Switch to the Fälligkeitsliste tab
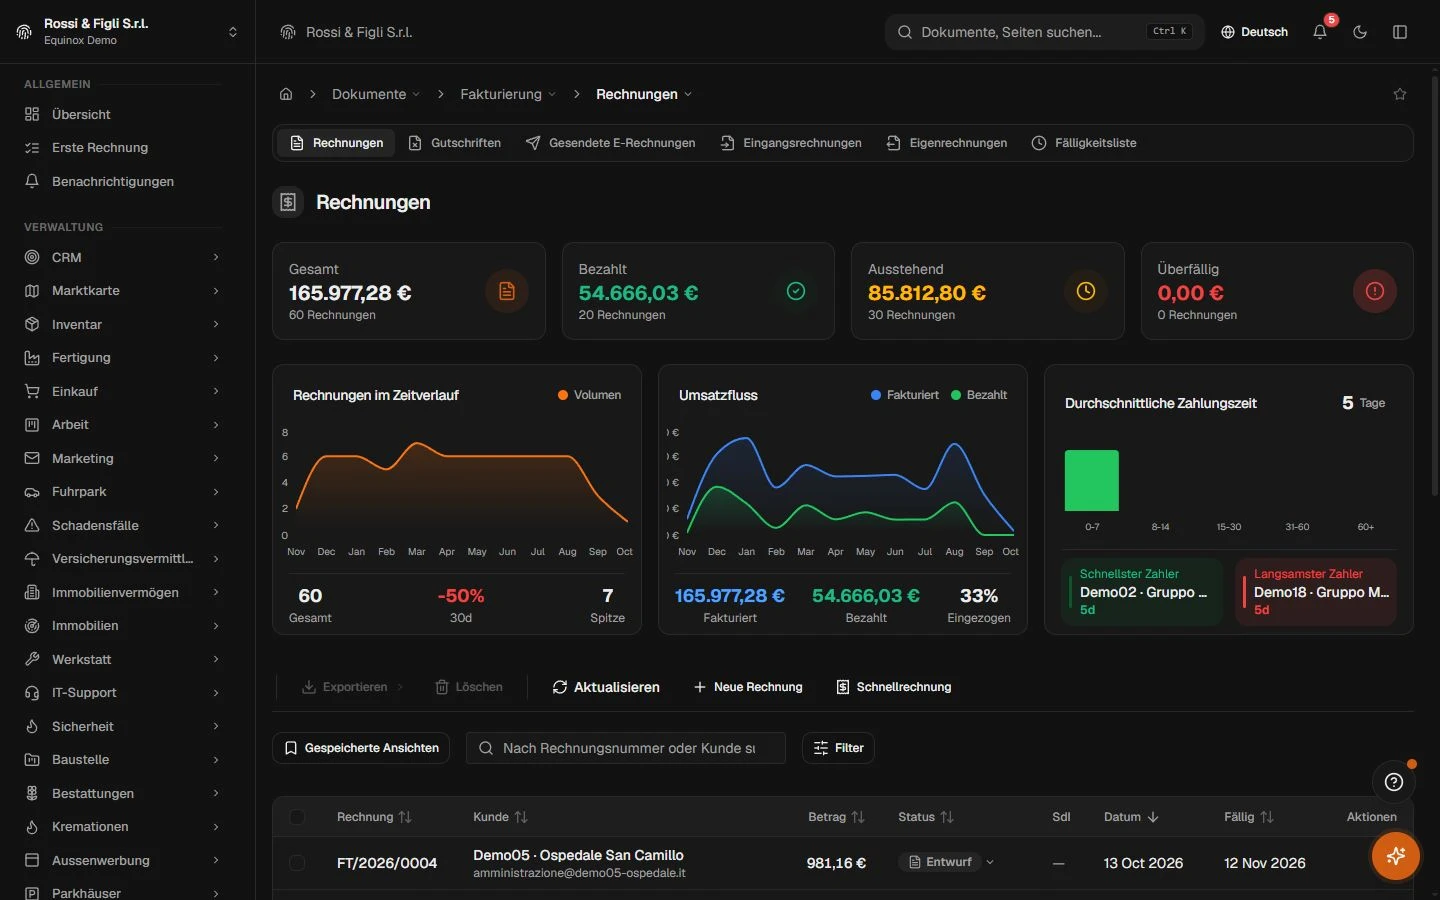 point(1084,143)
